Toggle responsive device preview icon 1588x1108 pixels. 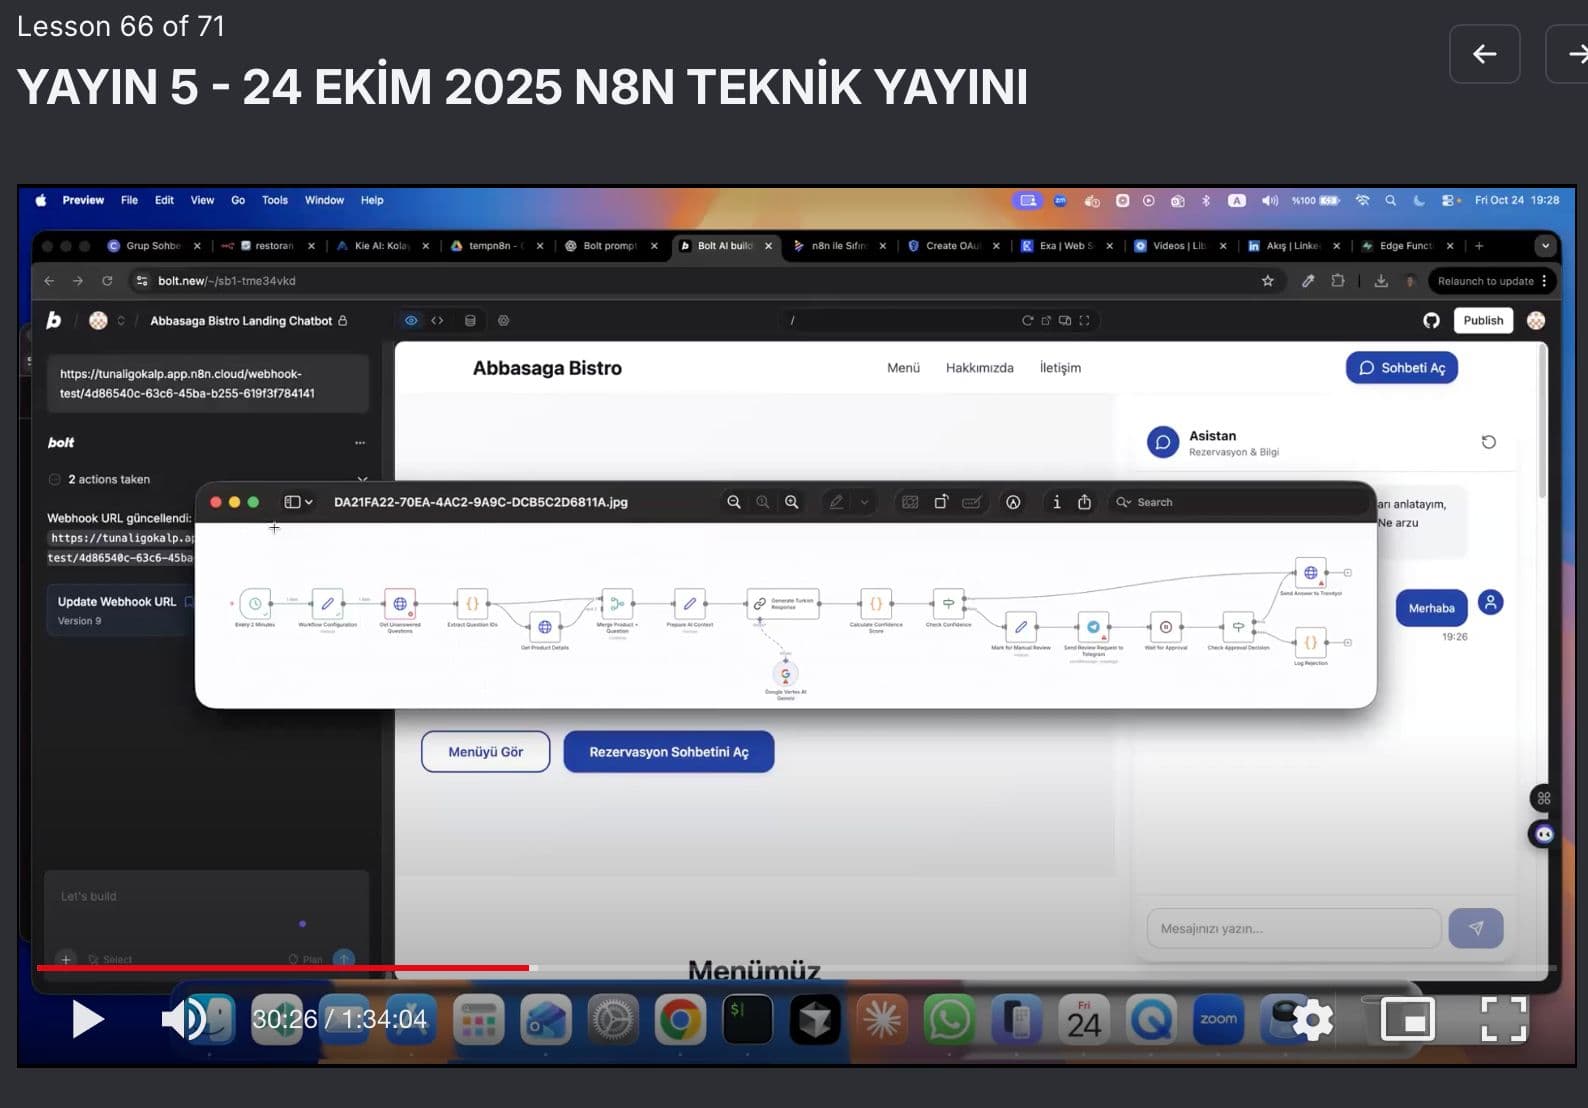1065,321
